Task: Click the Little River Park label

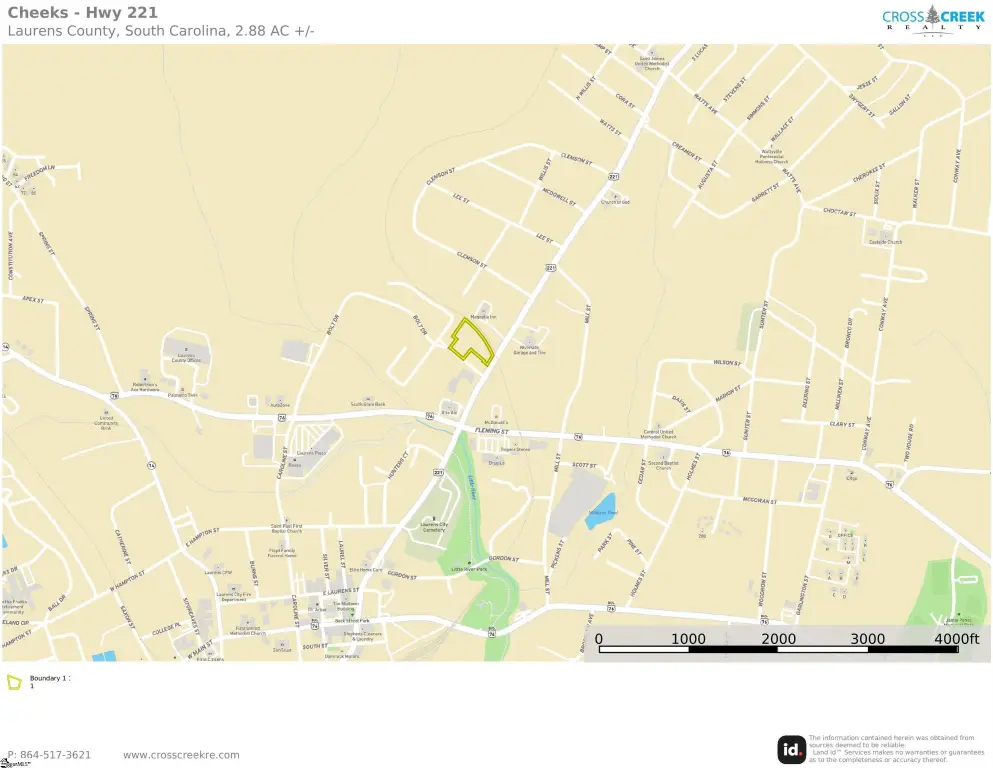Action: pos(469,569)
